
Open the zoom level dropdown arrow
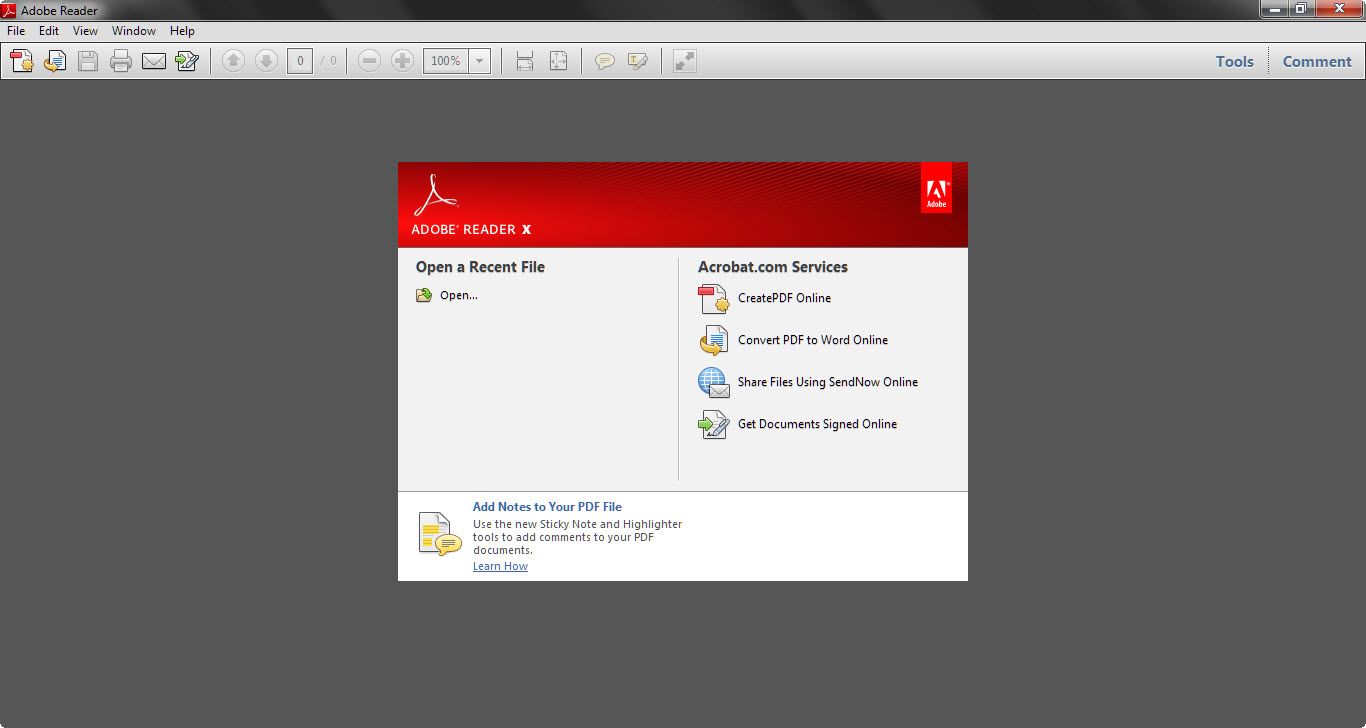480,61
